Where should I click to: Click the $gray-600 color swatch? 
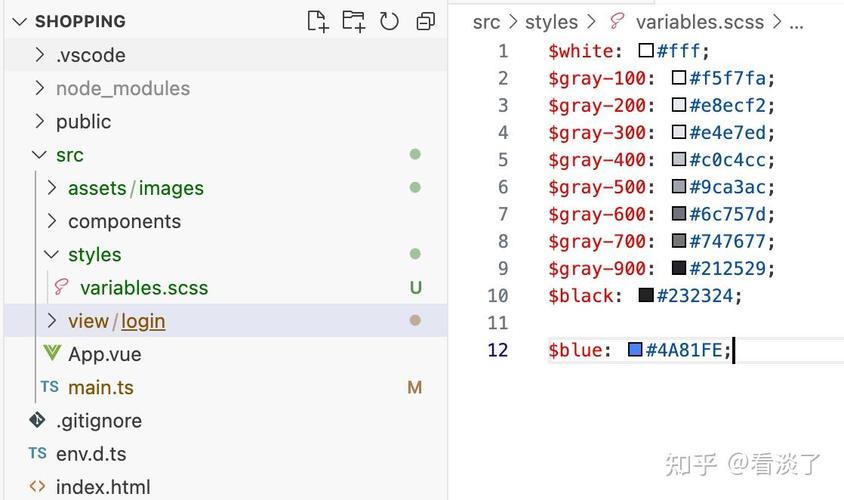pos(679,214)
